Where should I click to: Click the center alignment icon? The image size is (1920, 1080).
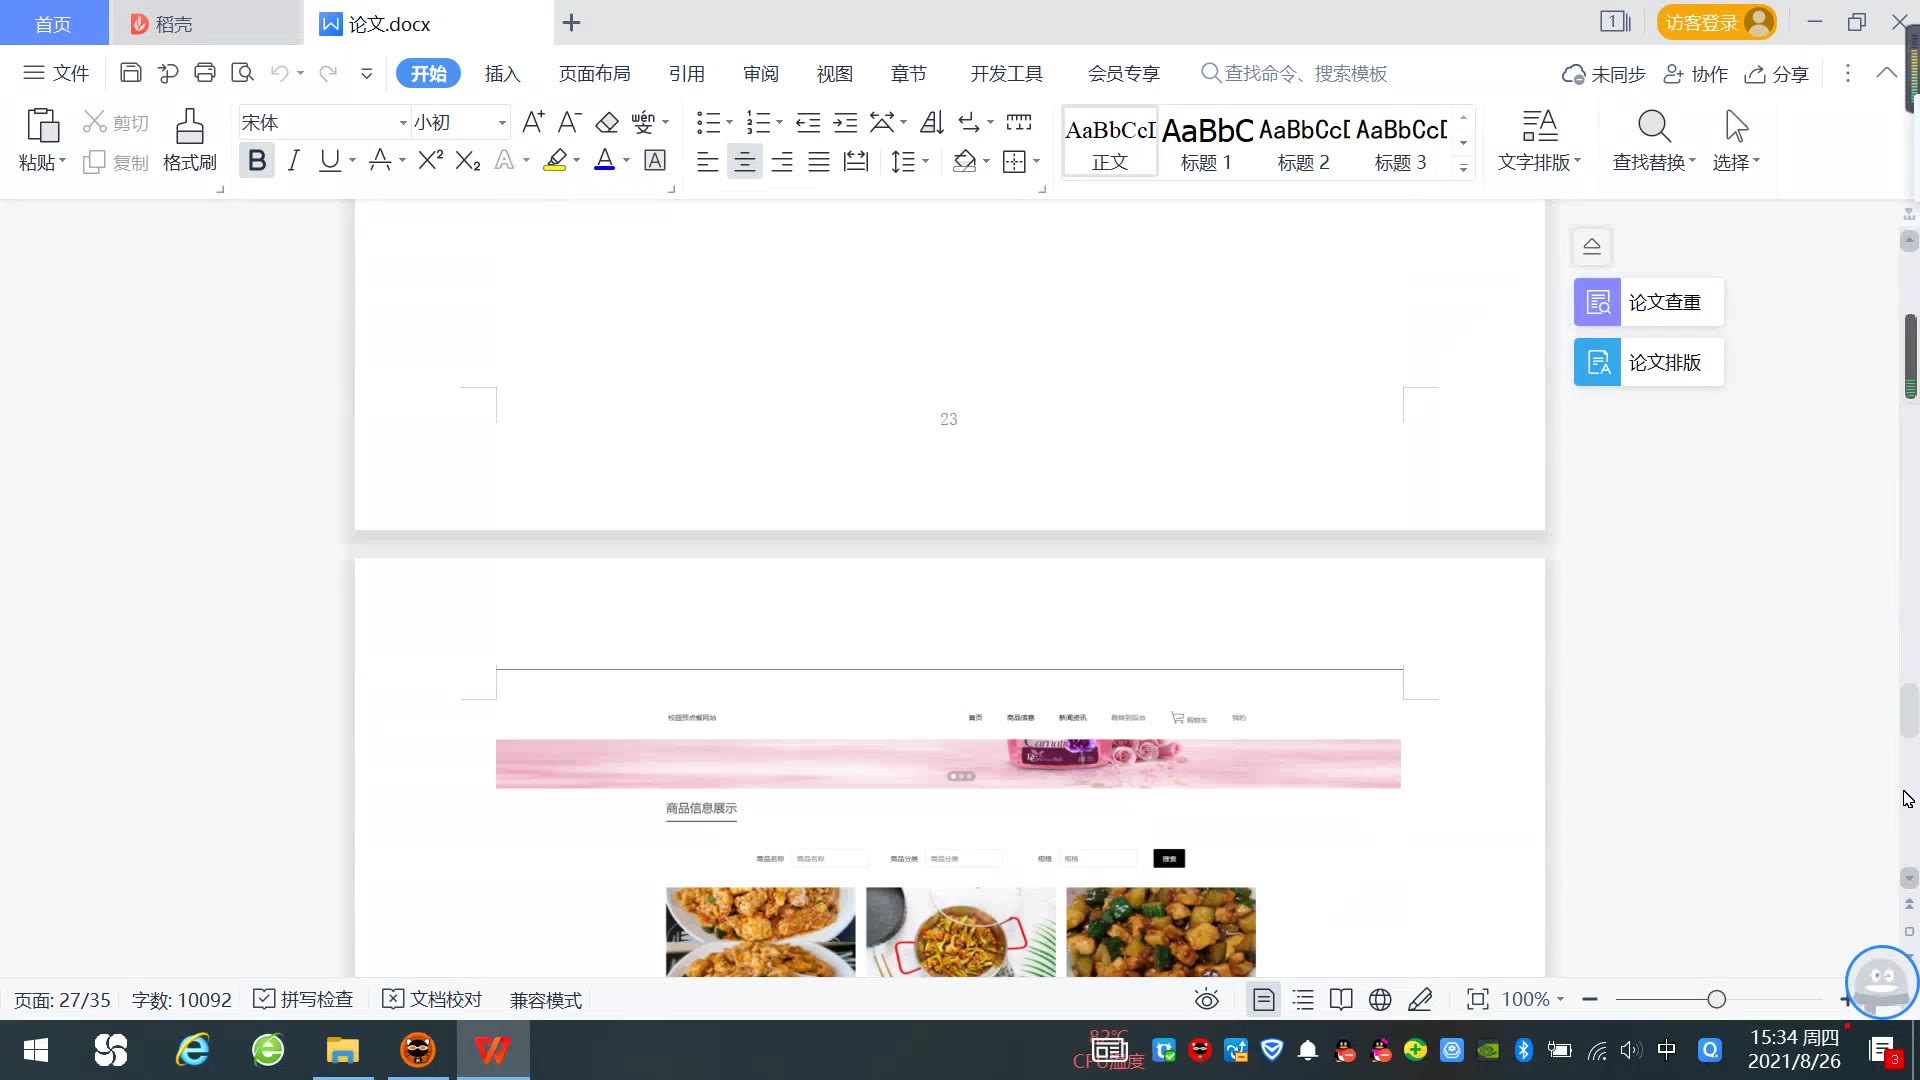coord(744,161)
